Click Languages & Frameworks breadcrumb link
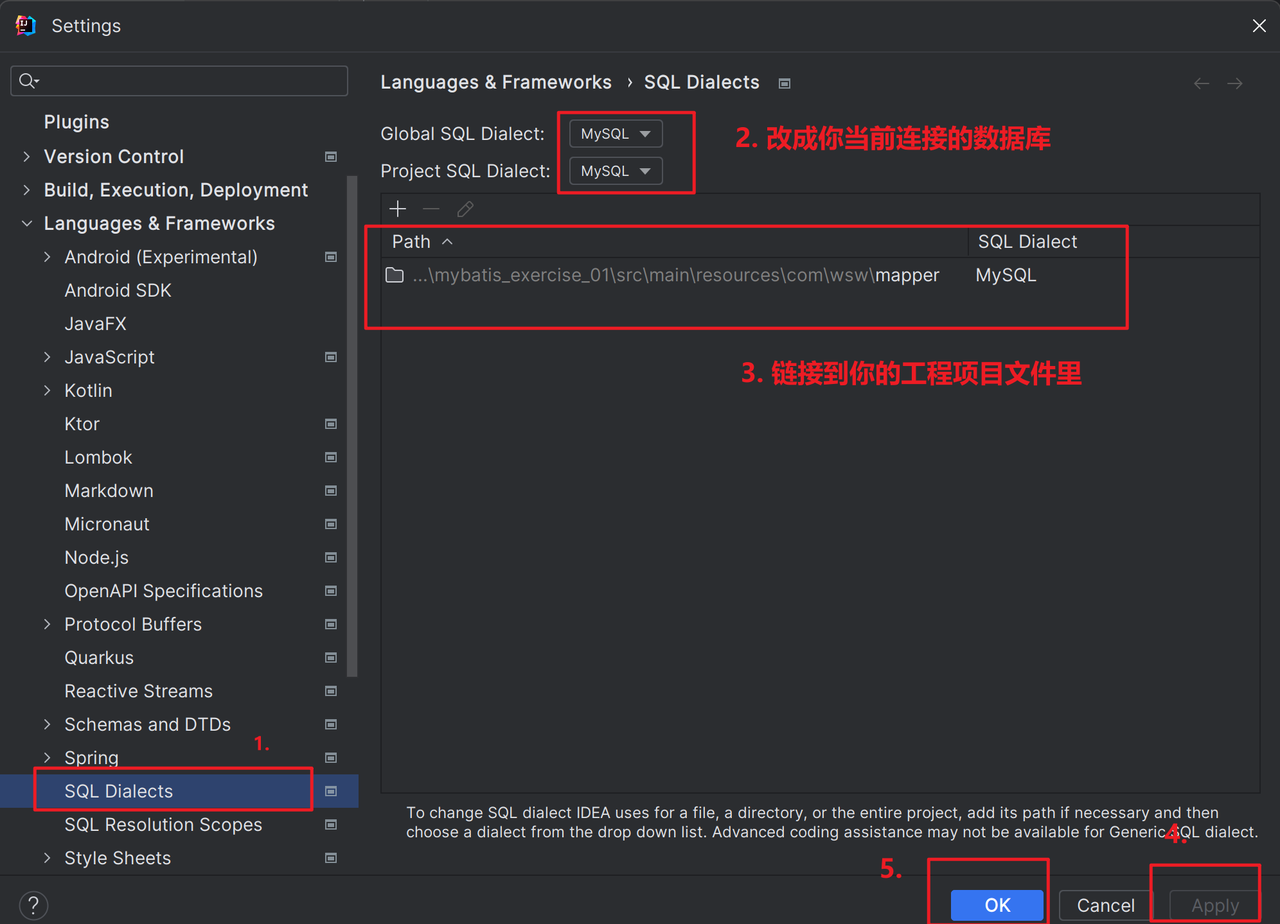 496,83
